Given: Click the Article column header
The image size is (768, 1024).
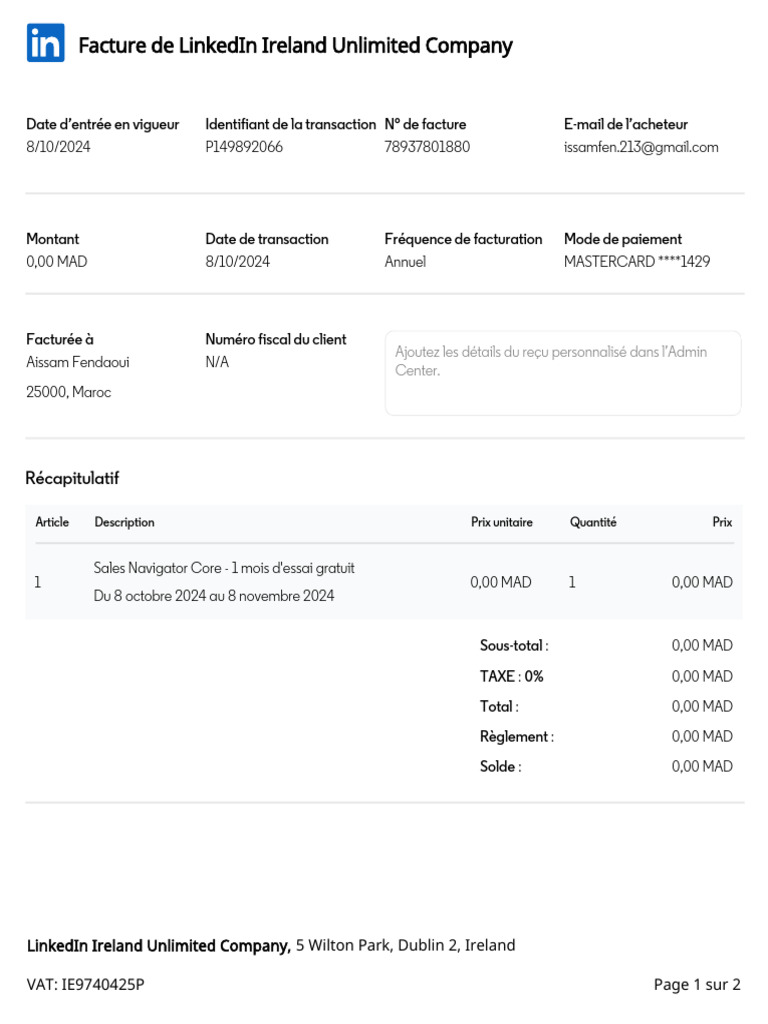Looking at the screenshot, I should [52, 522].
